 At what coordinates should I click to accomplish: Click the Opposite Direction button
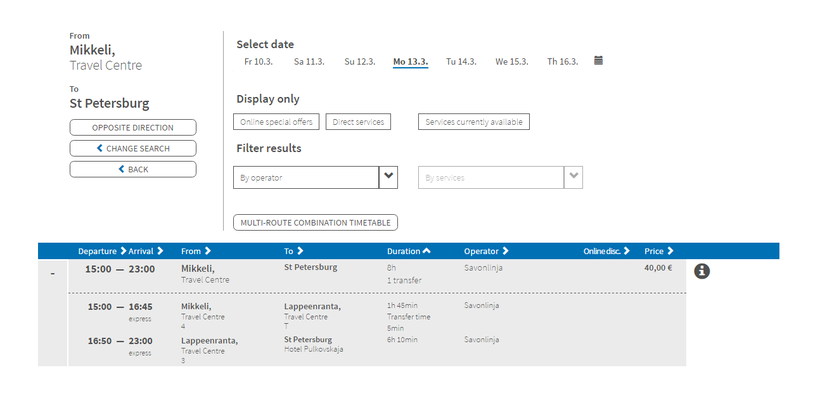click(x=133, y=128)
